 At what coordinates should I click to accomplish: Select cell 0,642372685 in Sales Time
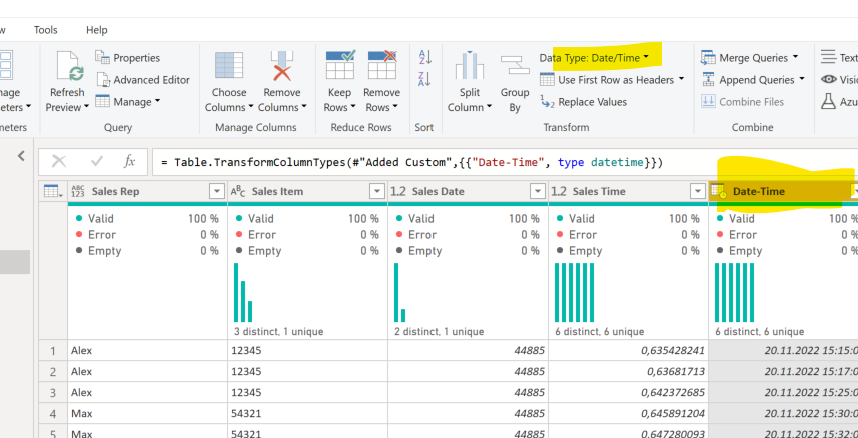[x=628, y=393]
